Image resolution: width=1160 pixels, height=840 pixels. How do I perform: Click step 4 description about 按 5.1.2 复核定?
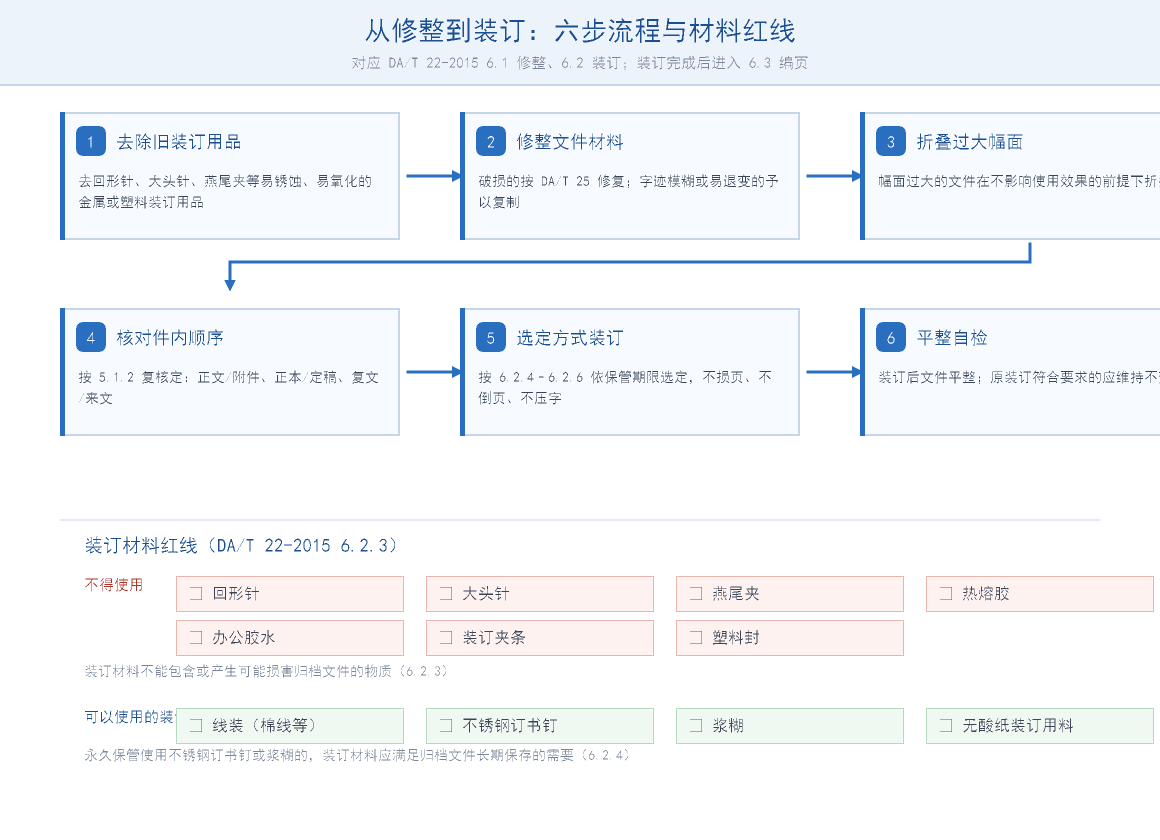click(x=229, y=388)
